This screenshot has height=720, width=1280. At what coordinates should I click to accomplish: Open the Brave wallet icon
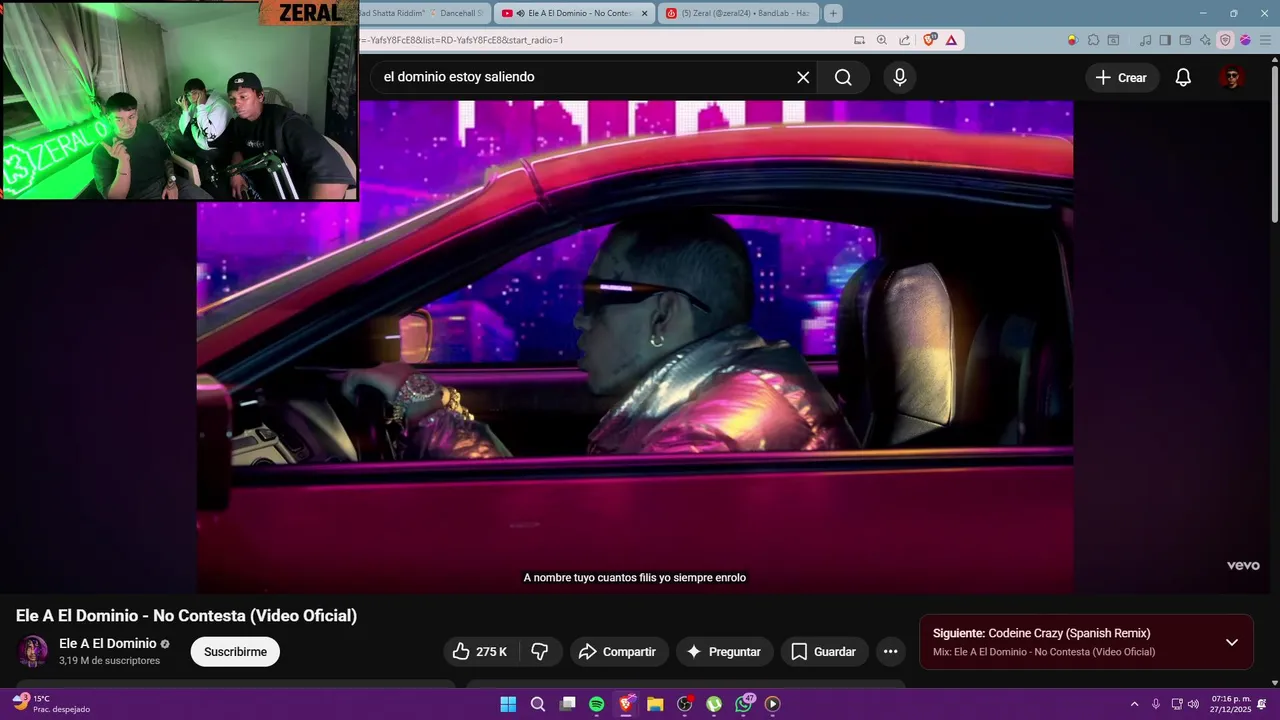1185,40
